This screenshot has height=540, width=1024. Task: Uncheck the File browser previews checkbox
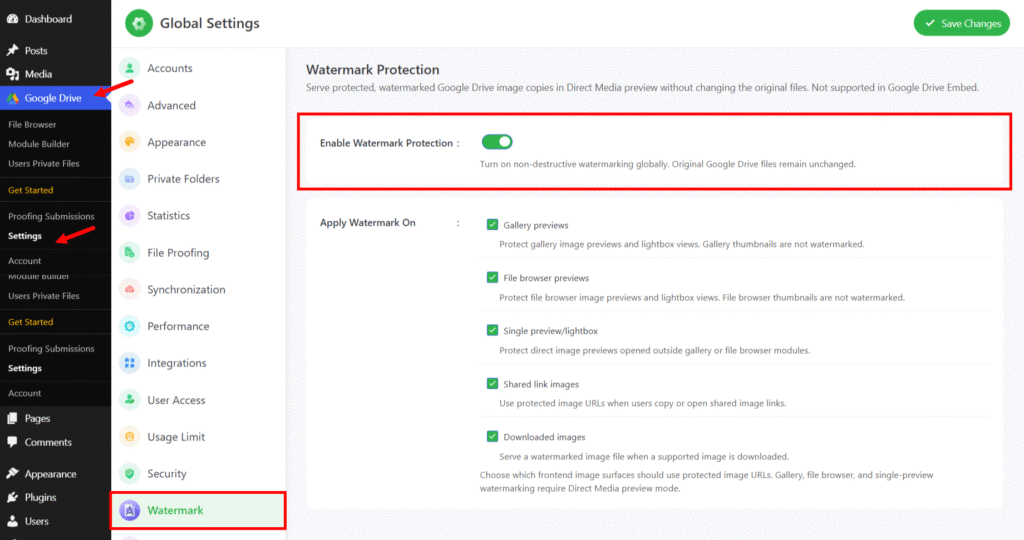point(492,278)
